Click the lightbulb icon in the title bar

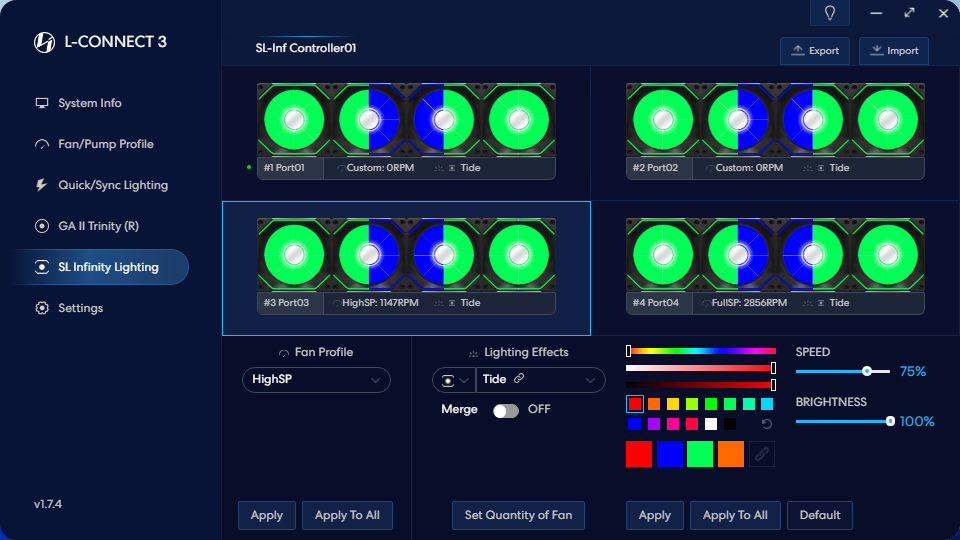click(830, 13)
